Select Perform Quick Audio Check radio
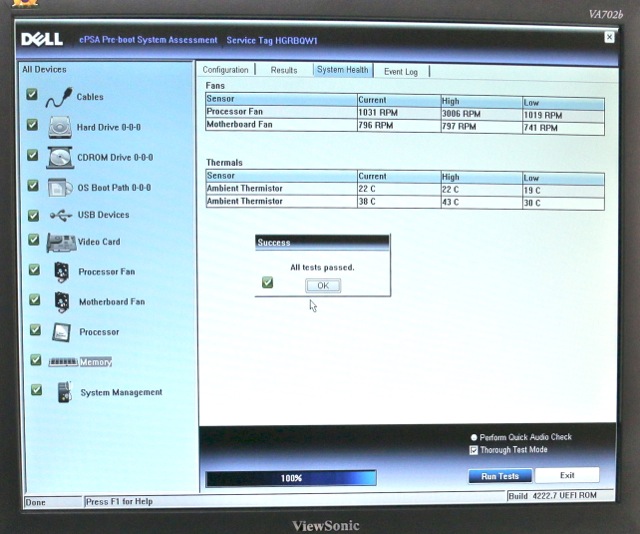640x534 pixels. click(x=474, y=437)
